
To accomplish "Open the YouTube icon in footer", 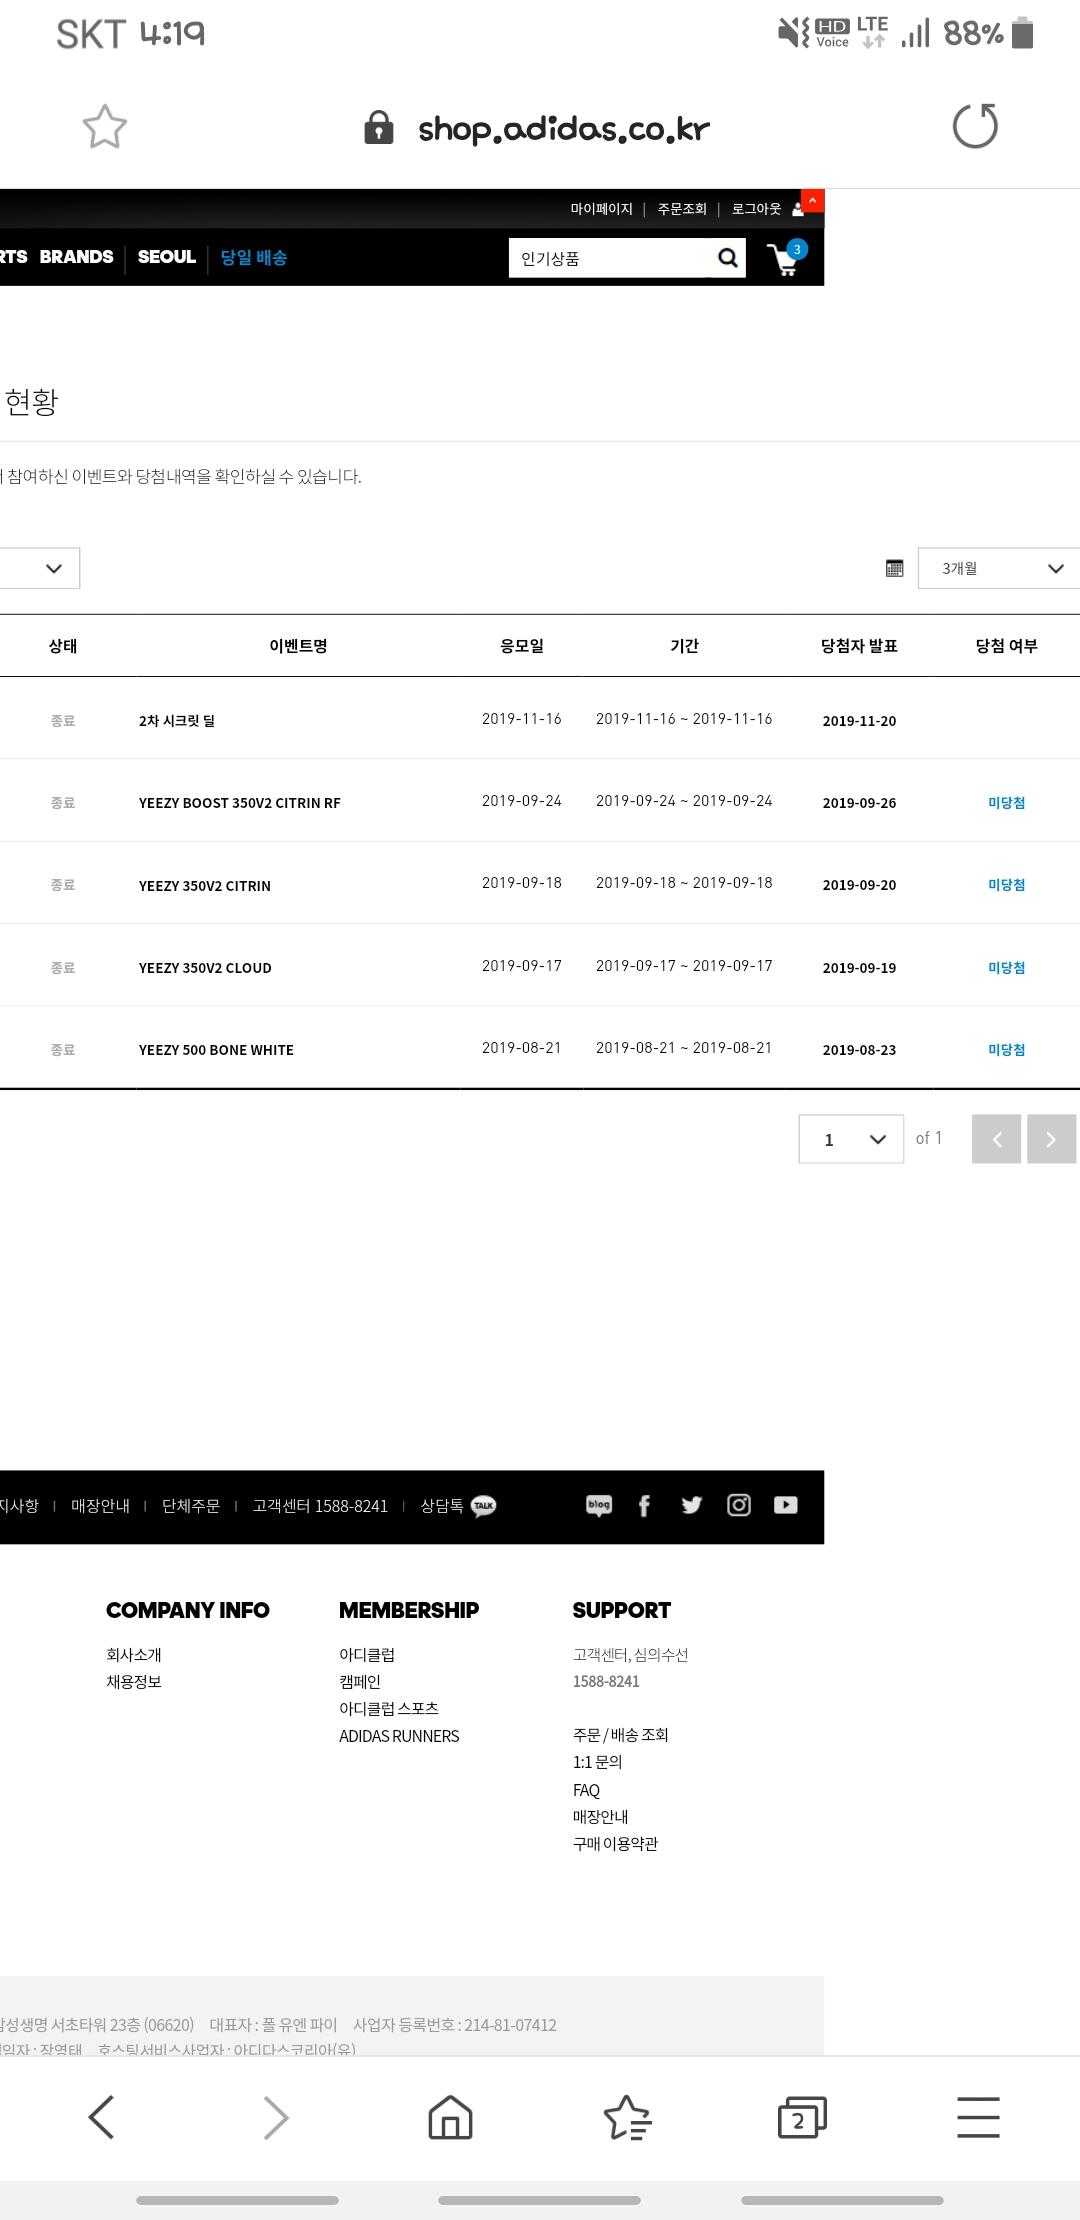I will [x=786, y=1505].
